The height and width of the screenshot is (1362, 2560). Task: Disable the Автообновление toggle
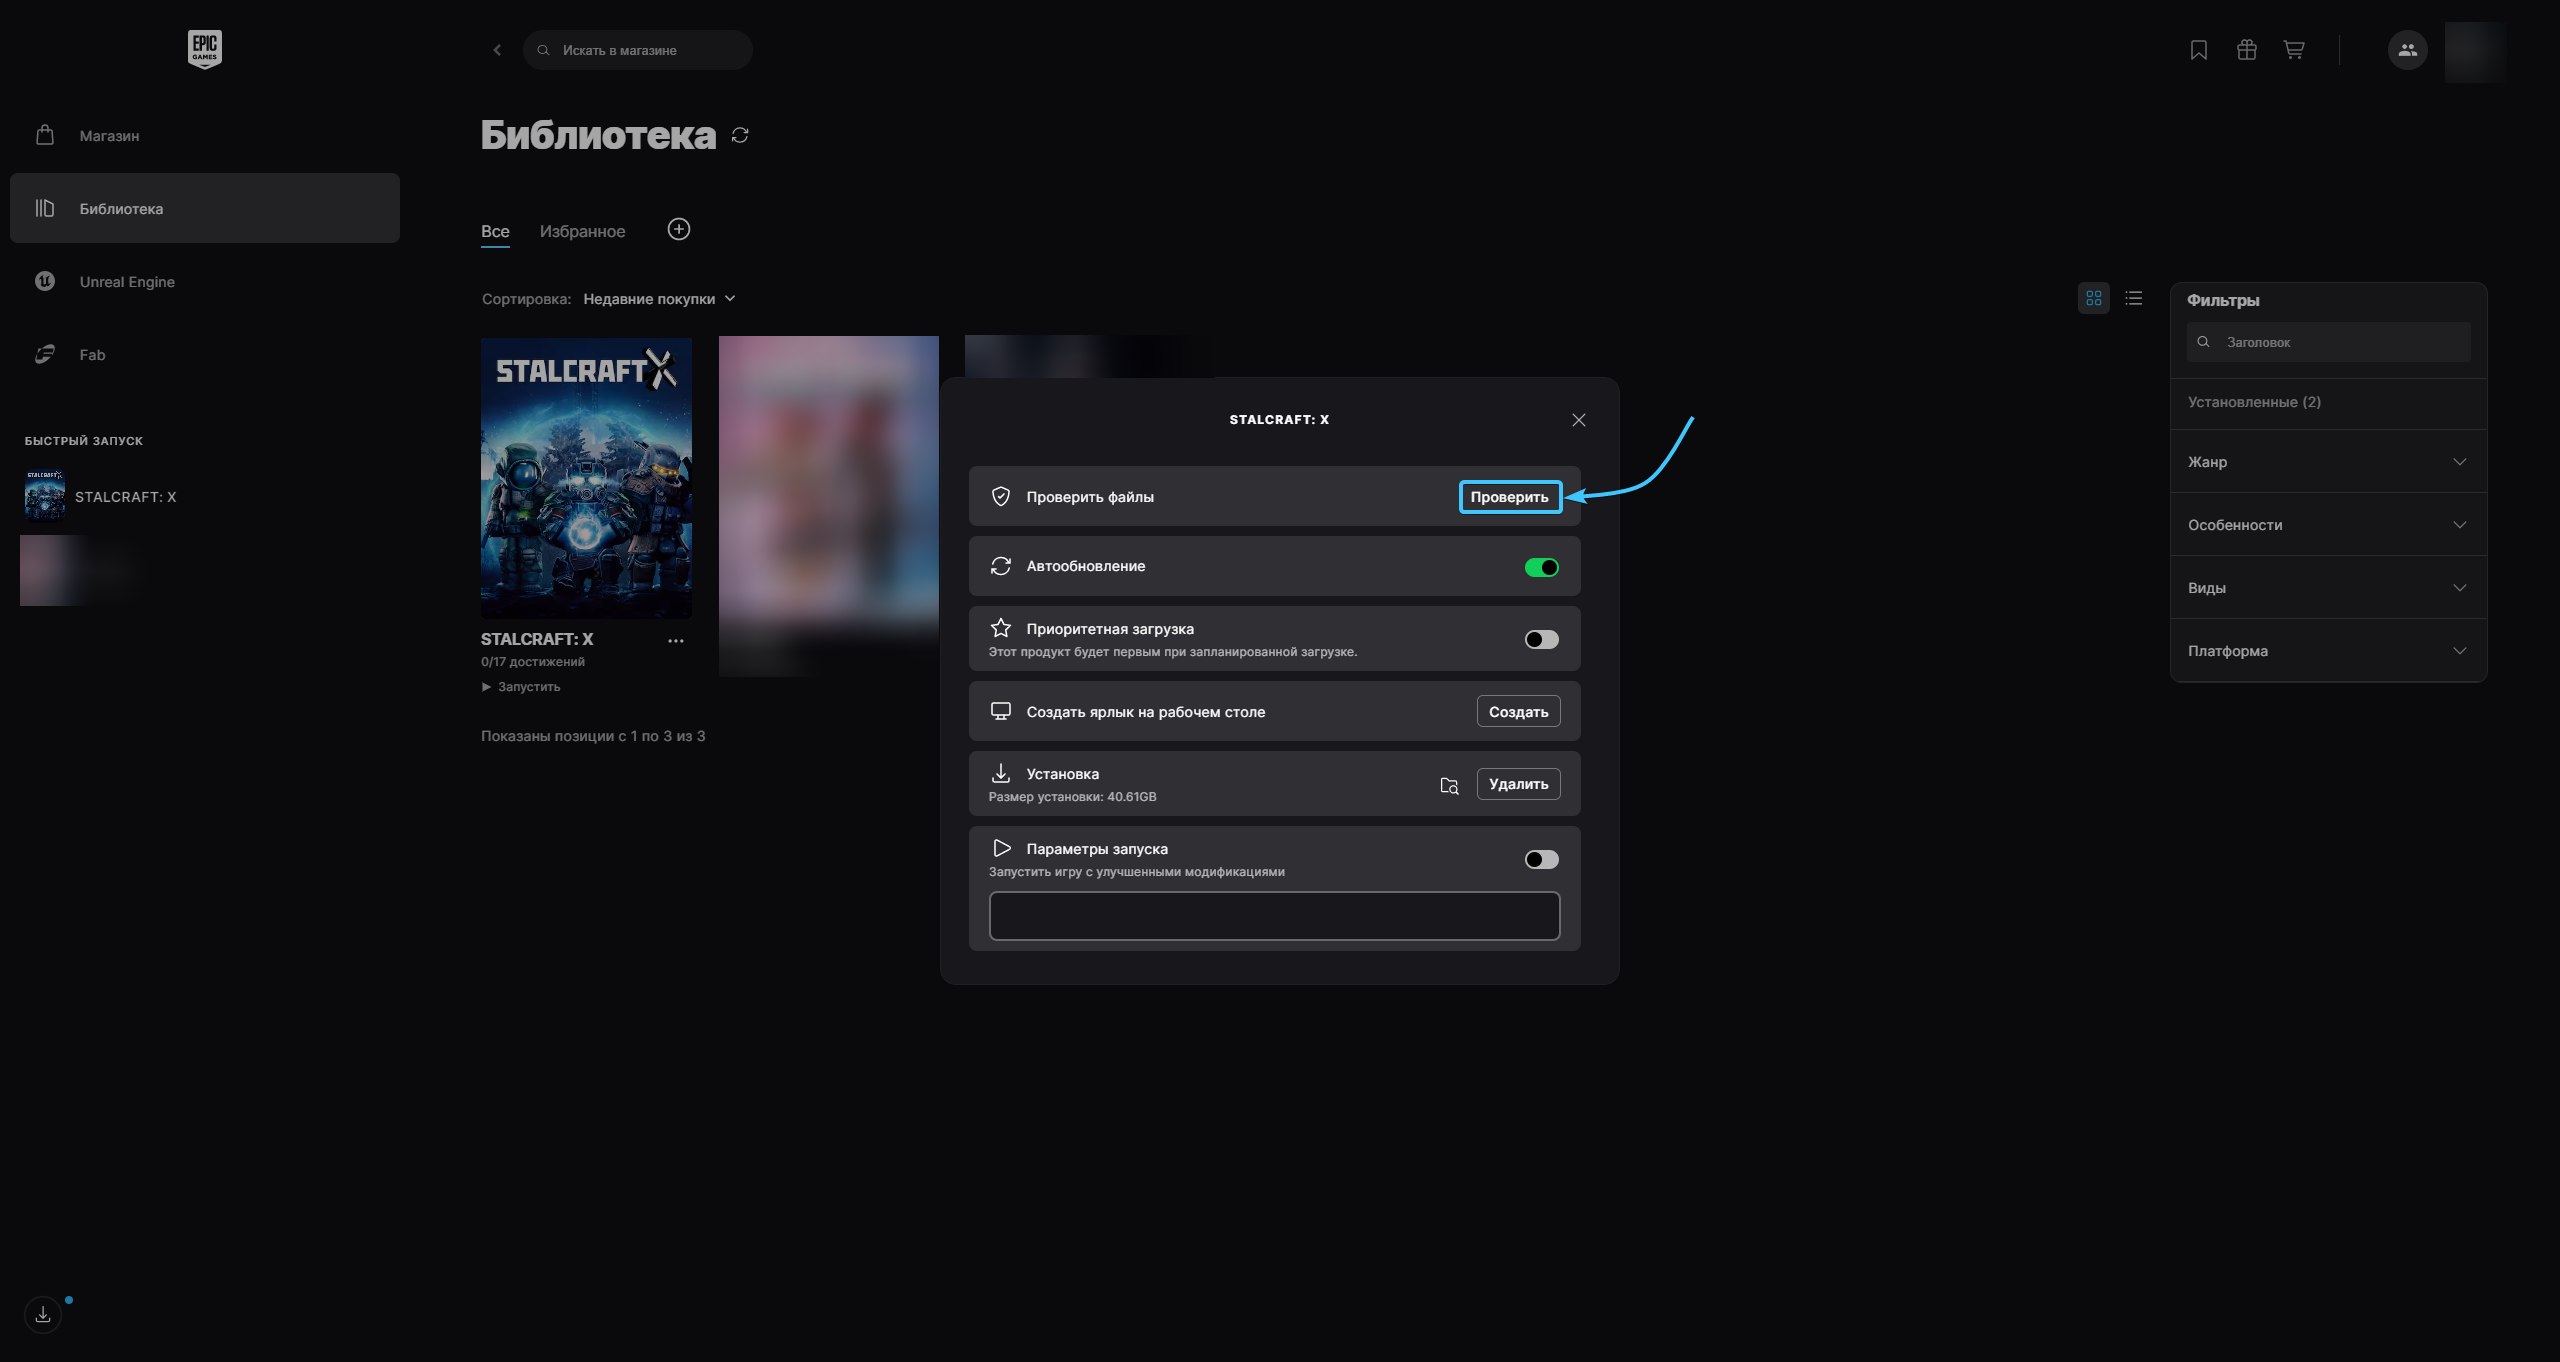[x=1541, y=567]
